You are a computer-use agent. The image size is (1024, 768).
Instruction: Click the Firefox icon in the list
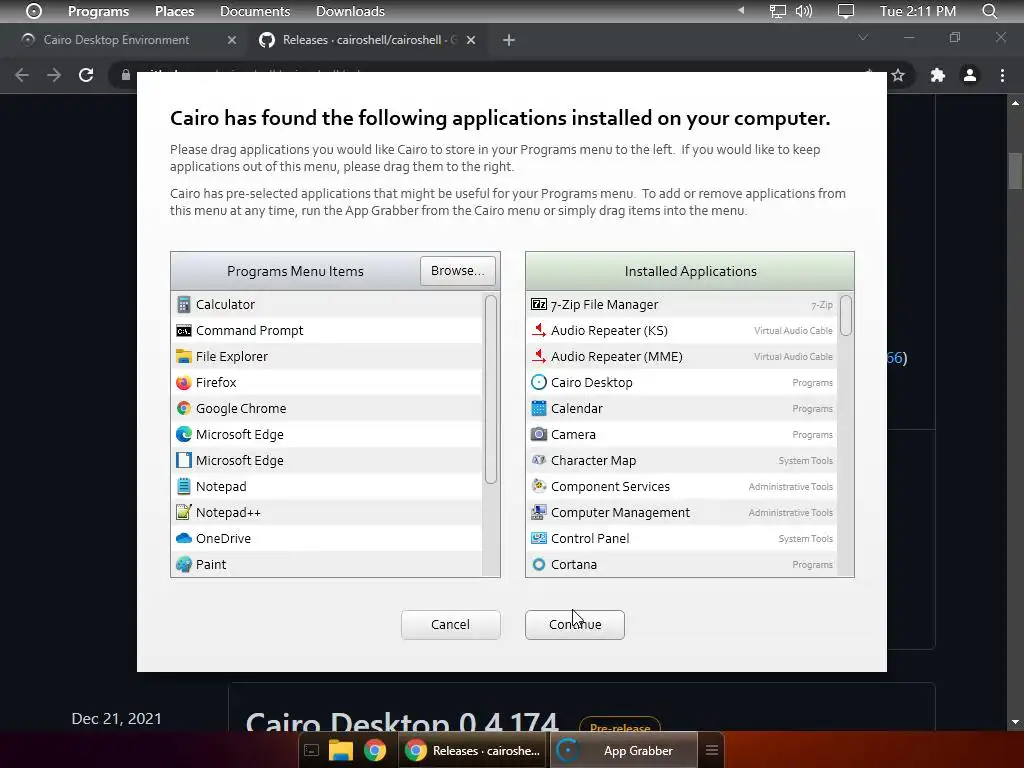tap(184, 383)
